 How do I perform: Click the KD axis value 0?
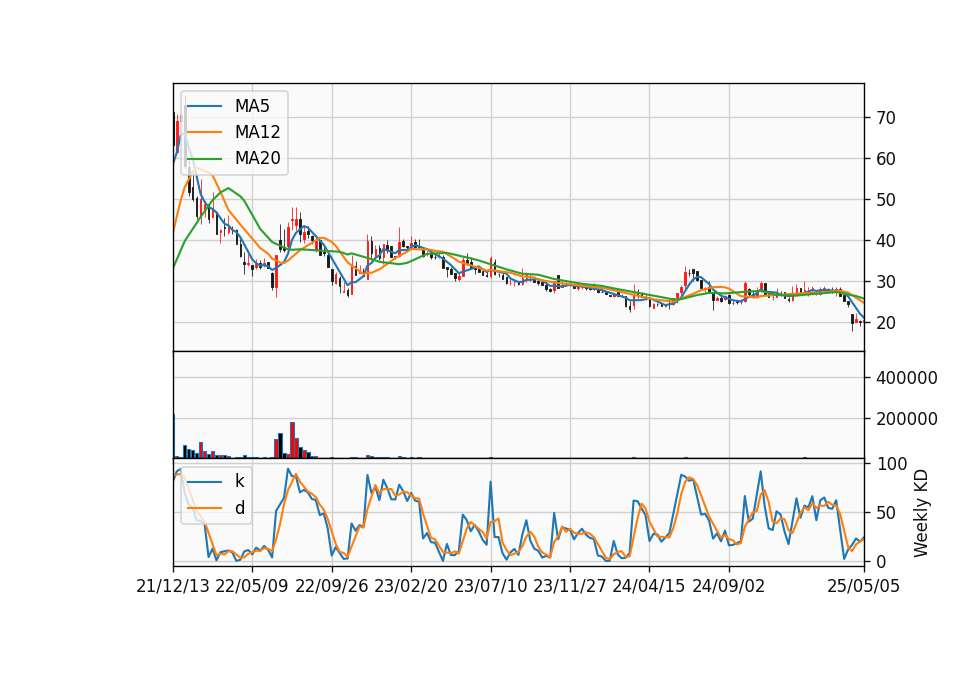(x=880, y=561)
